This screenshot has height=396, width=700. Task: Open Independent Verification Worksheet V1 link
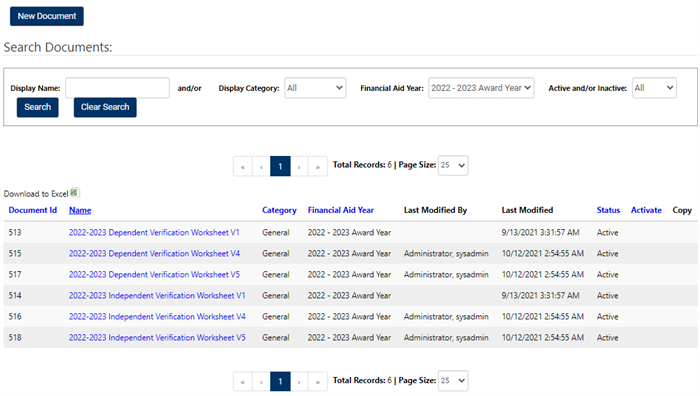coord(157,296)
